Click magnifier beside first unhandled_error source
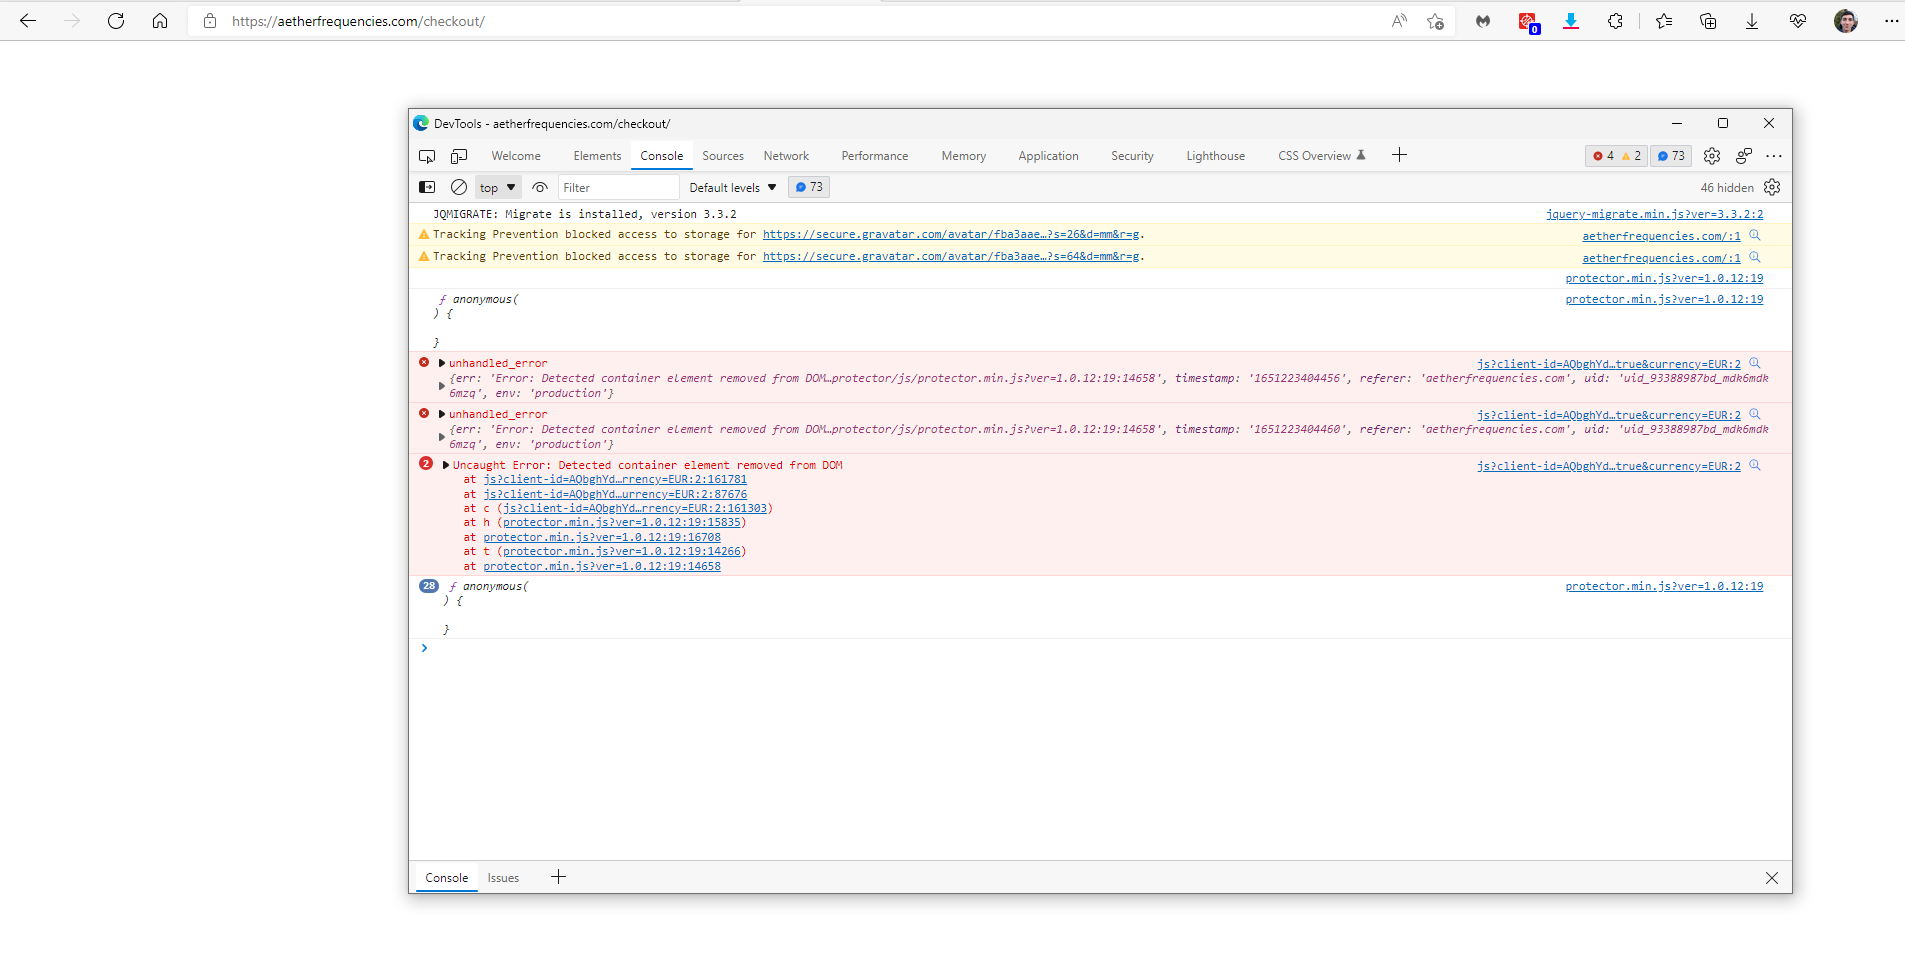This screenshot has height=974, width=1905. 1754,363
